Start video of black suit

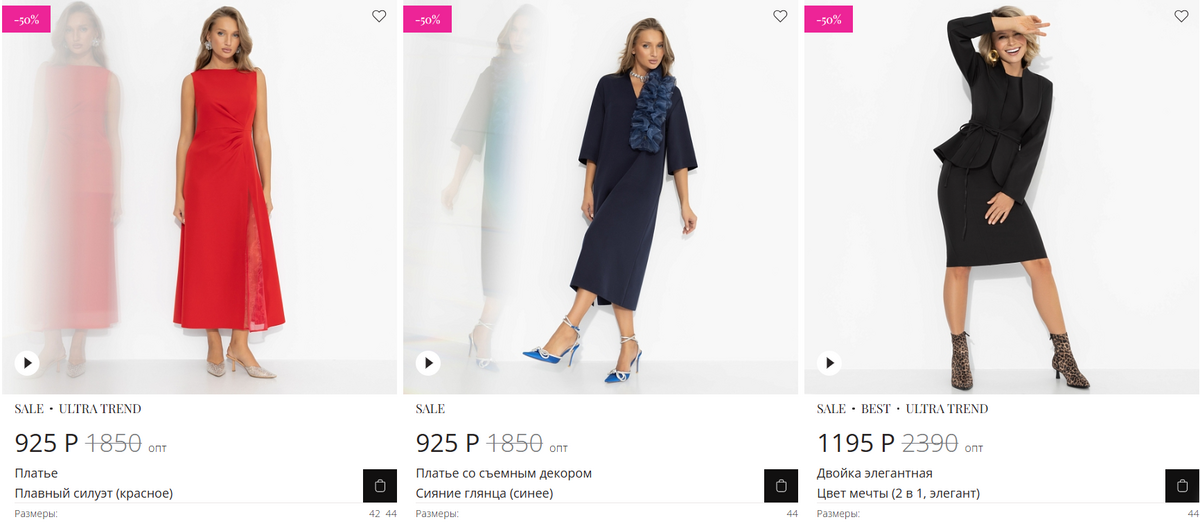[829, 363]
